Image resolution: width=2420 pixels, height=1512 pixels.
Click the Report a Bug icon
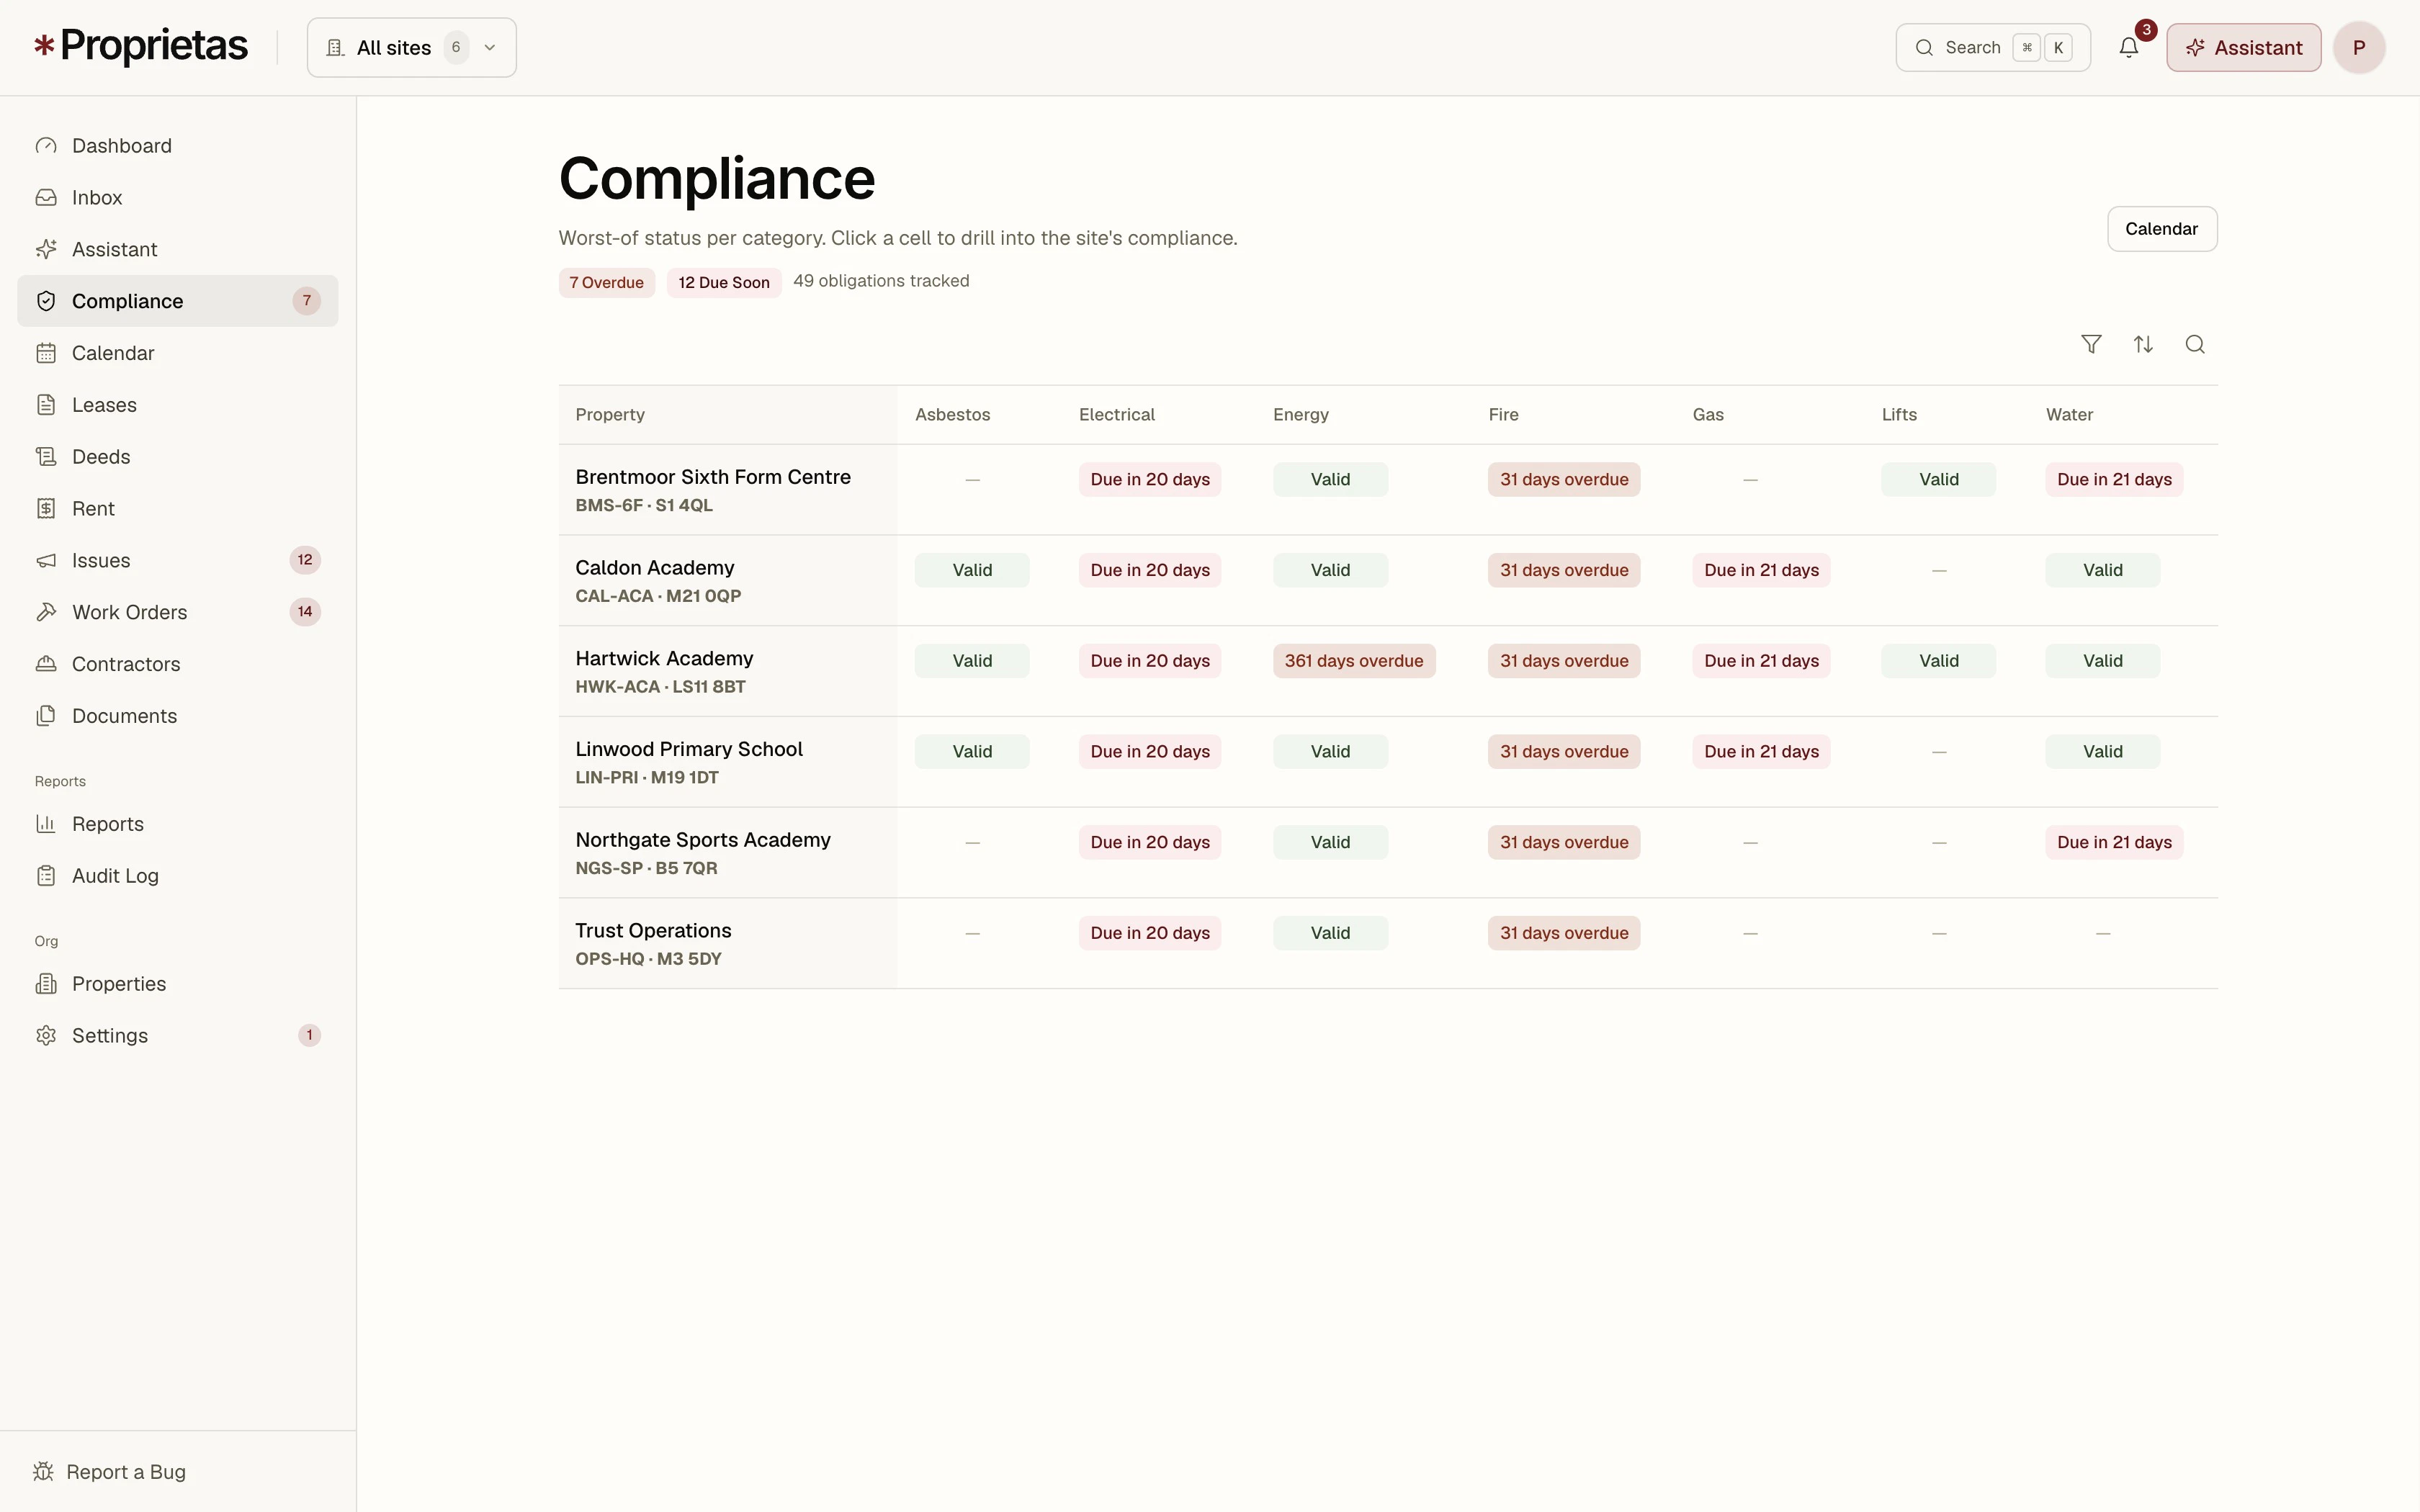(43, 1472)
